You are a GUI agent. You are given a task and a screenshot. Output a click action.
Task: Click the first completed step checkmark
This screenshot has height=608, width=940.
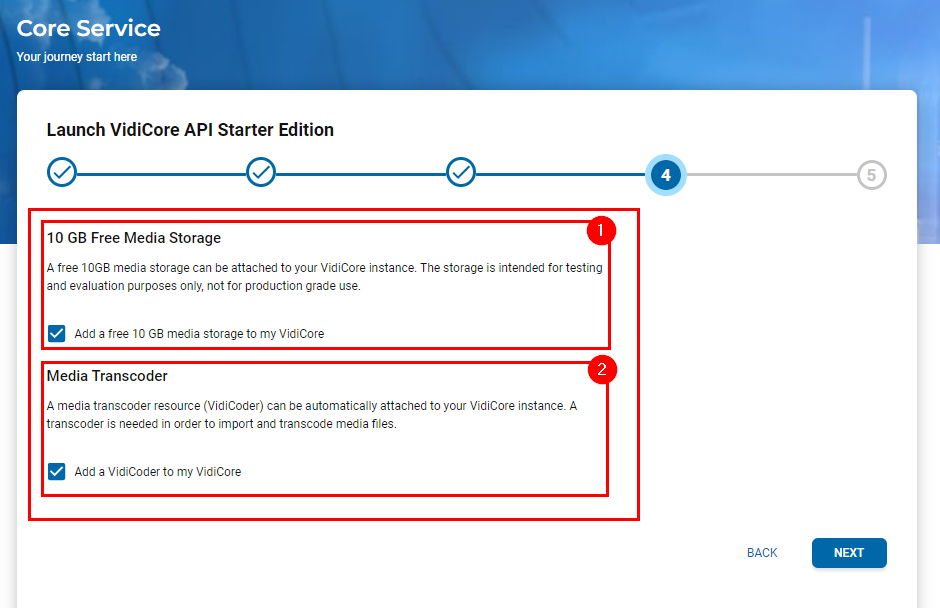pos(62,173)
